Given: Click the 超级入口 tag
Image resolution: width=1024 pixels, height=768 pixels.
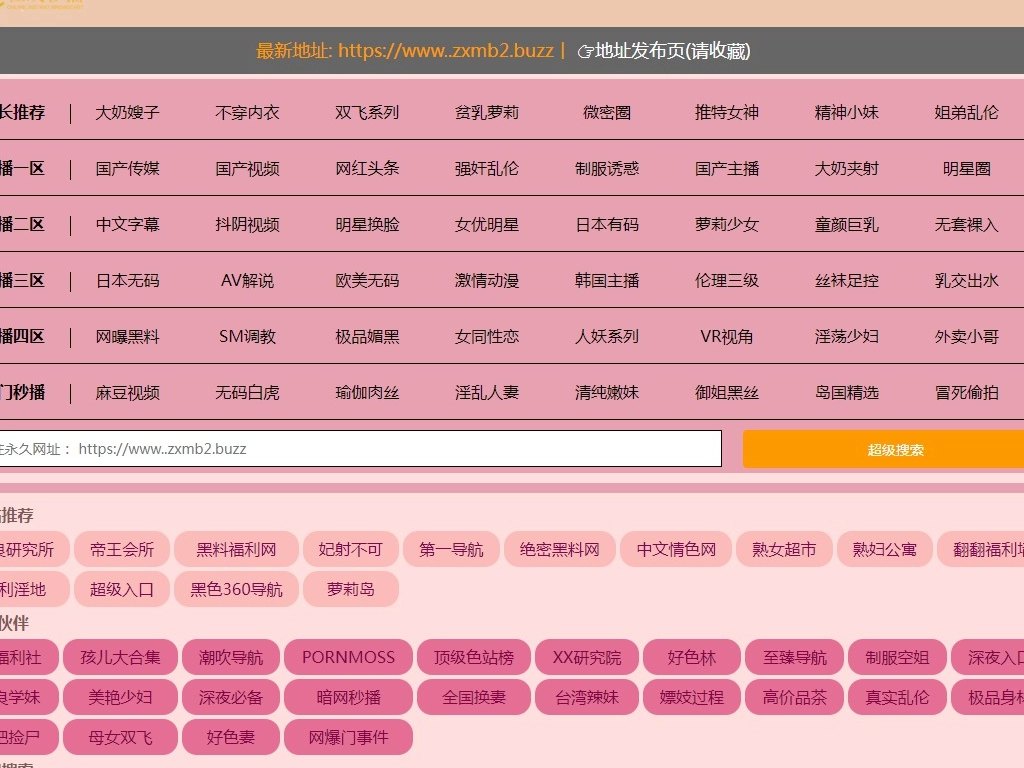Looking at the screenshot, I should click(121, 589).
